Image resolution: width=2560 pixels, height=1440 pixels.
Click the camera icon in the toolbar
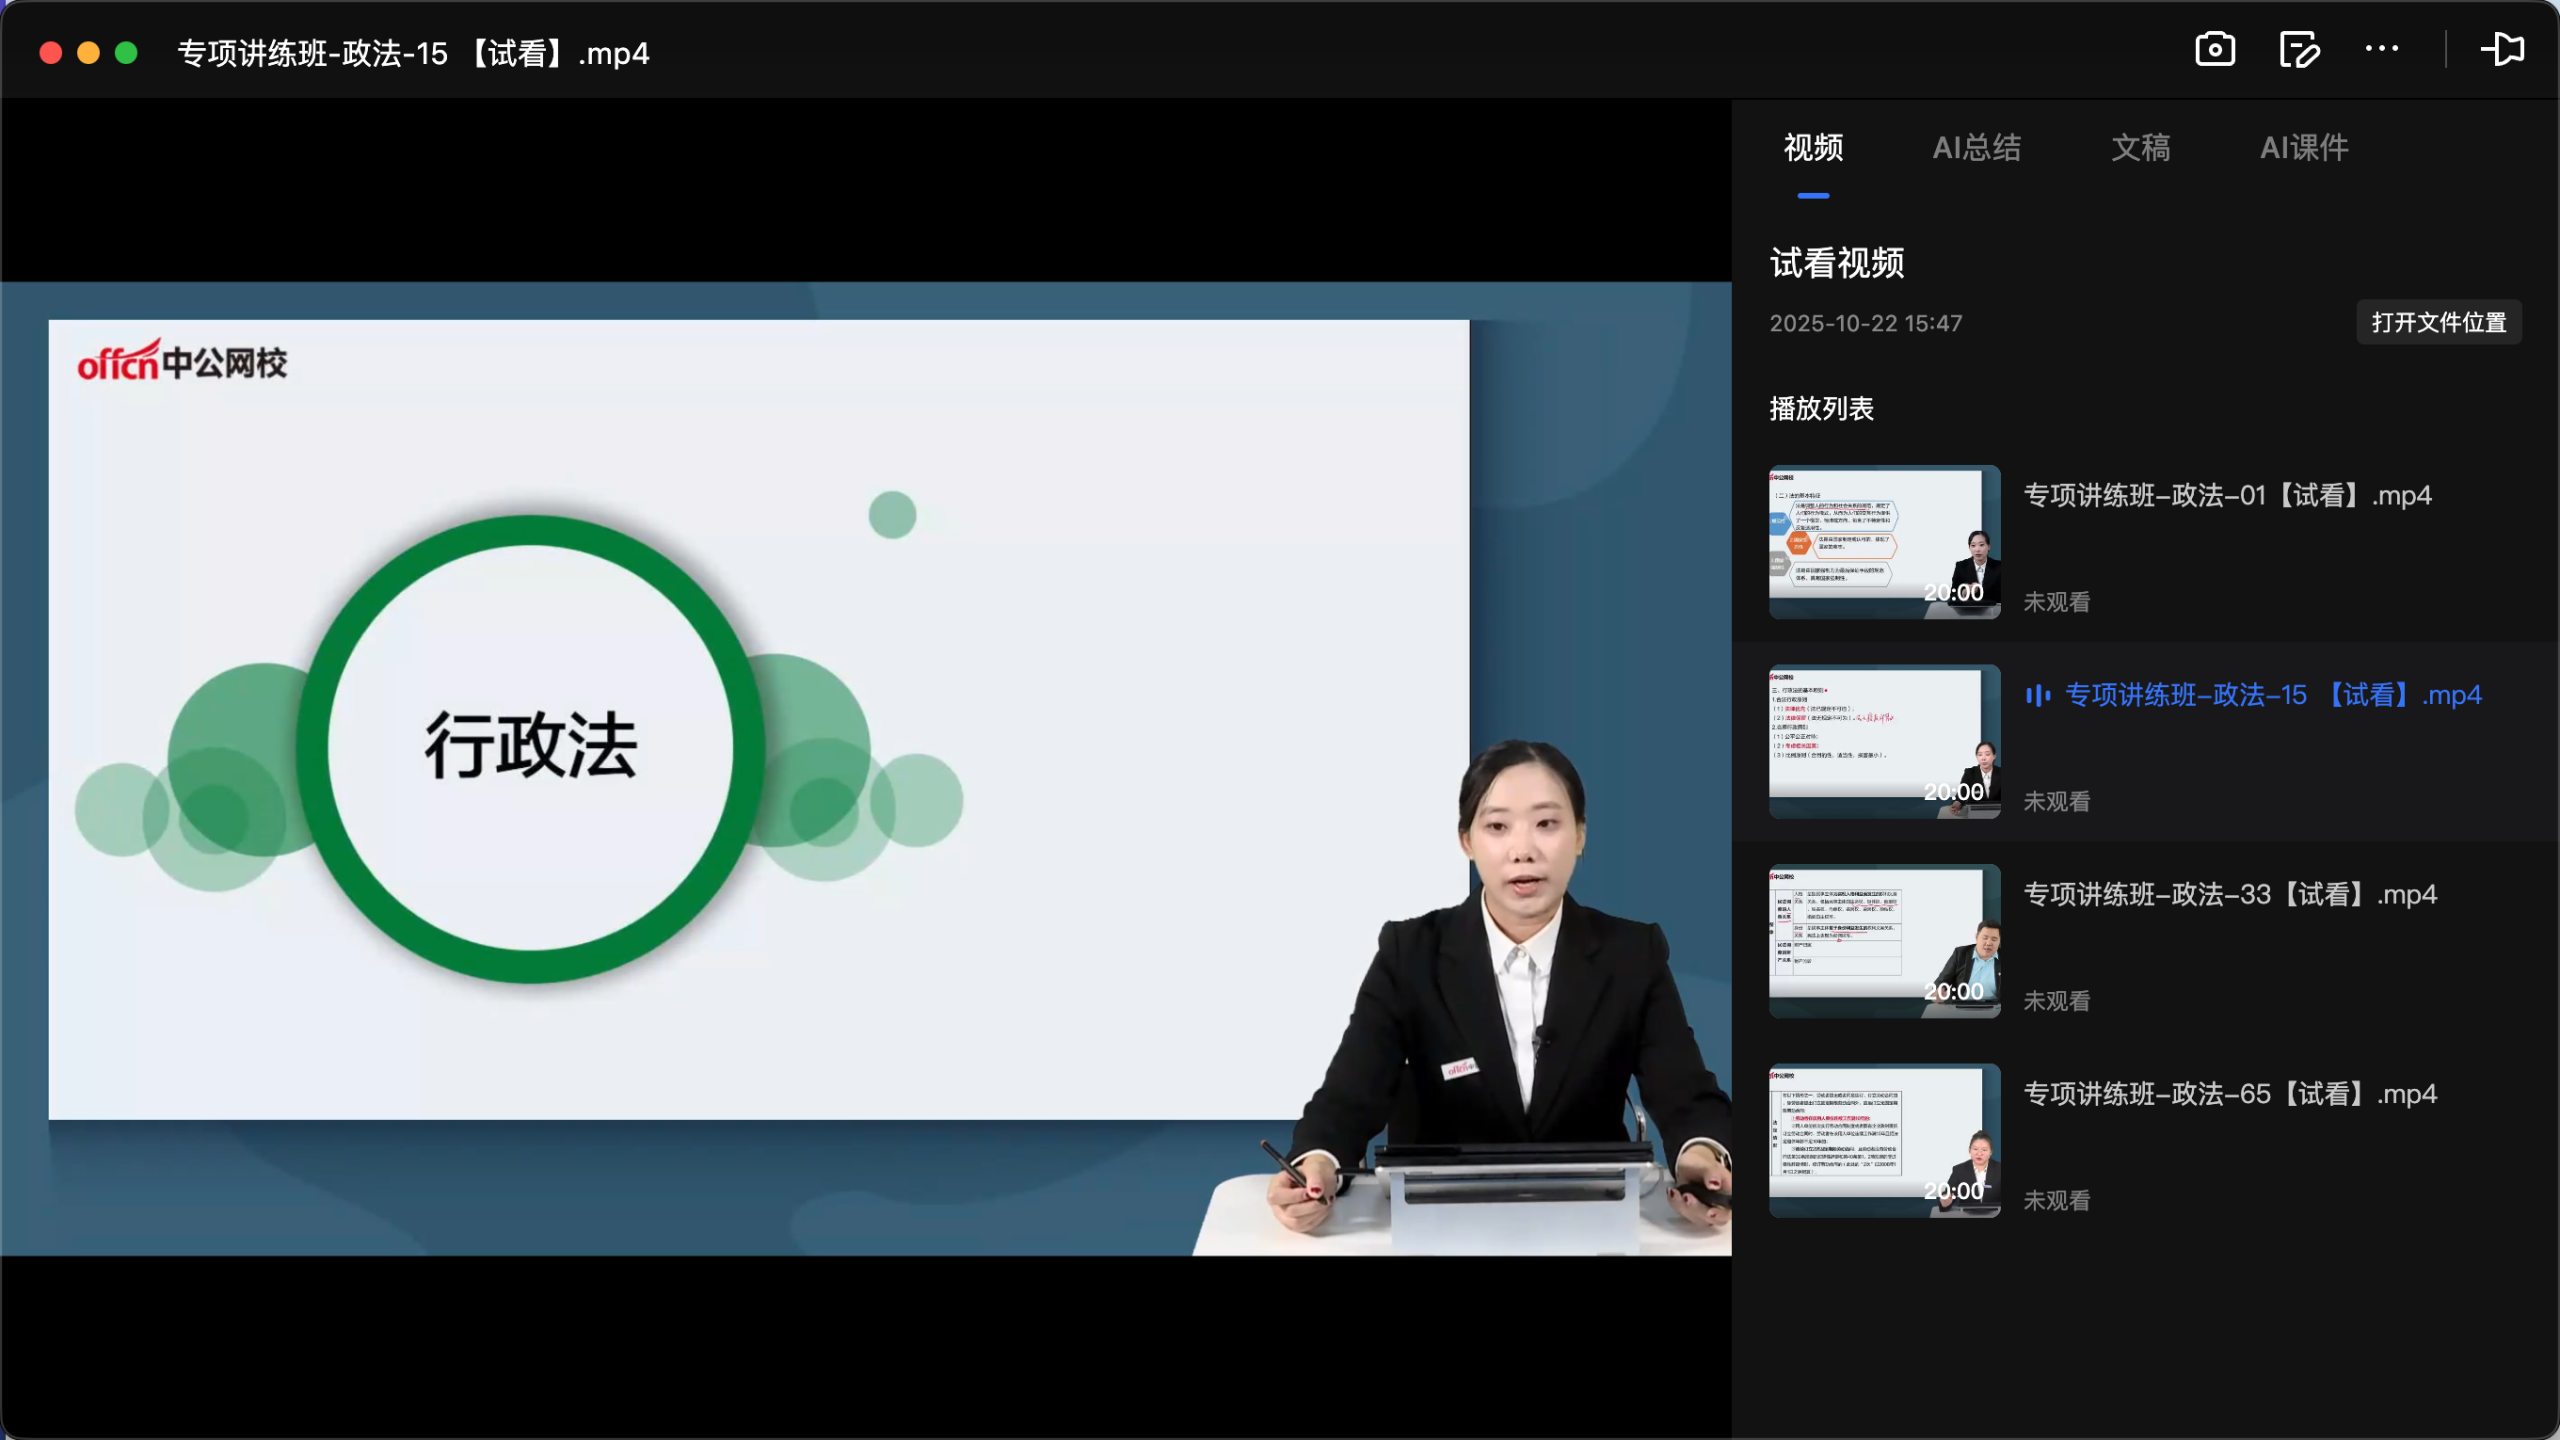(2214, 49)
